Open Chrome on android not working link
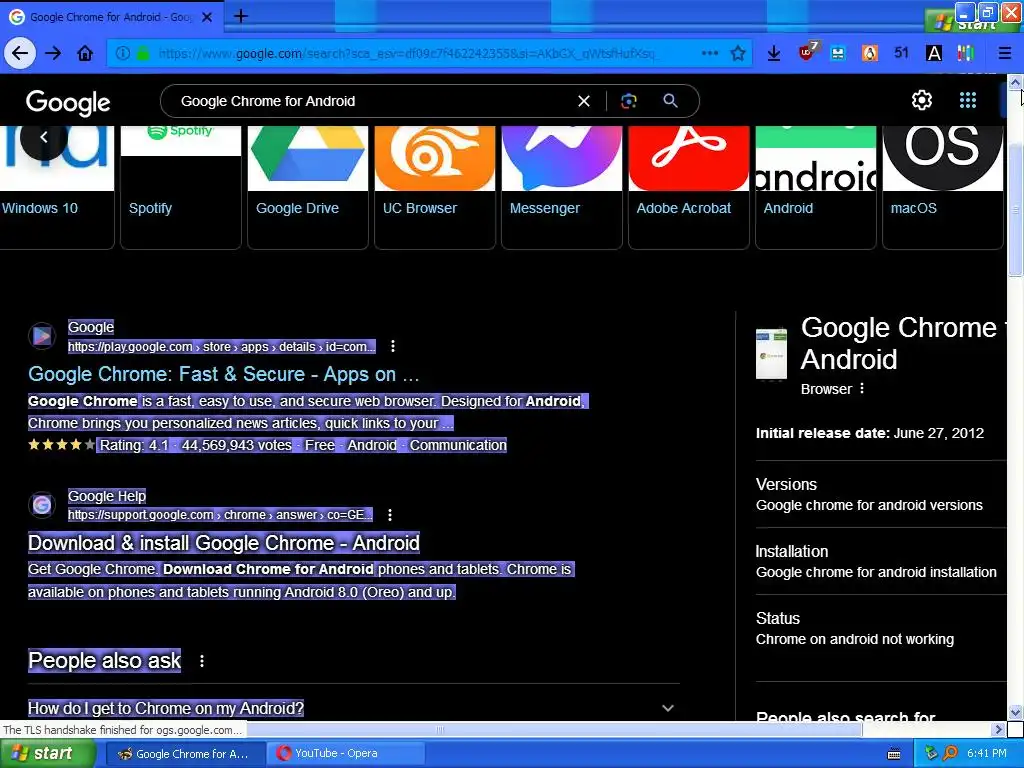Screen dimensions: 1024x768 point(854,639)
